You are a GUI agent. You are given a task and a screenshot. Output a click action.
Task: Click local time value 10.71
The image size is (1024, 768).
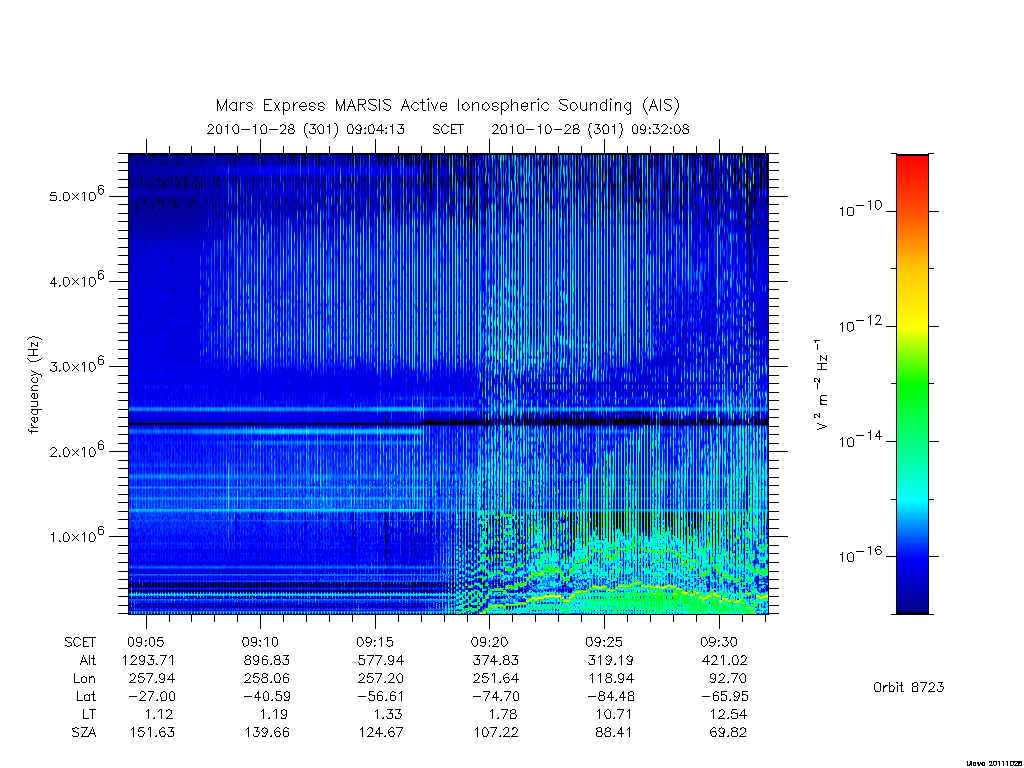pyautogui.click(x=614, y=714)
